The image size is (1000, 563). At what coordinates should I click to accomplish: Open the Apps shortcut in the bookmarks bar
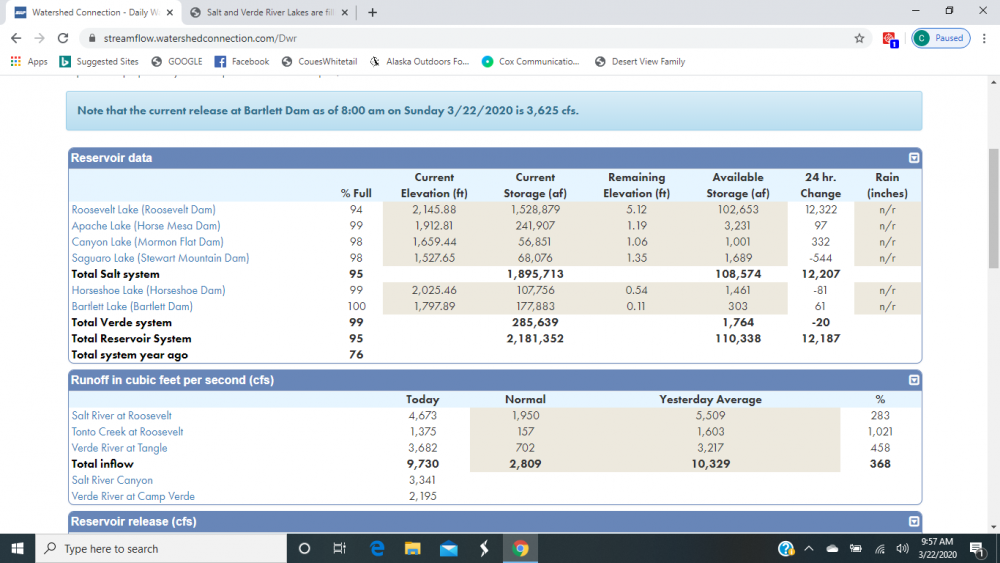click(x=29, y=61)
